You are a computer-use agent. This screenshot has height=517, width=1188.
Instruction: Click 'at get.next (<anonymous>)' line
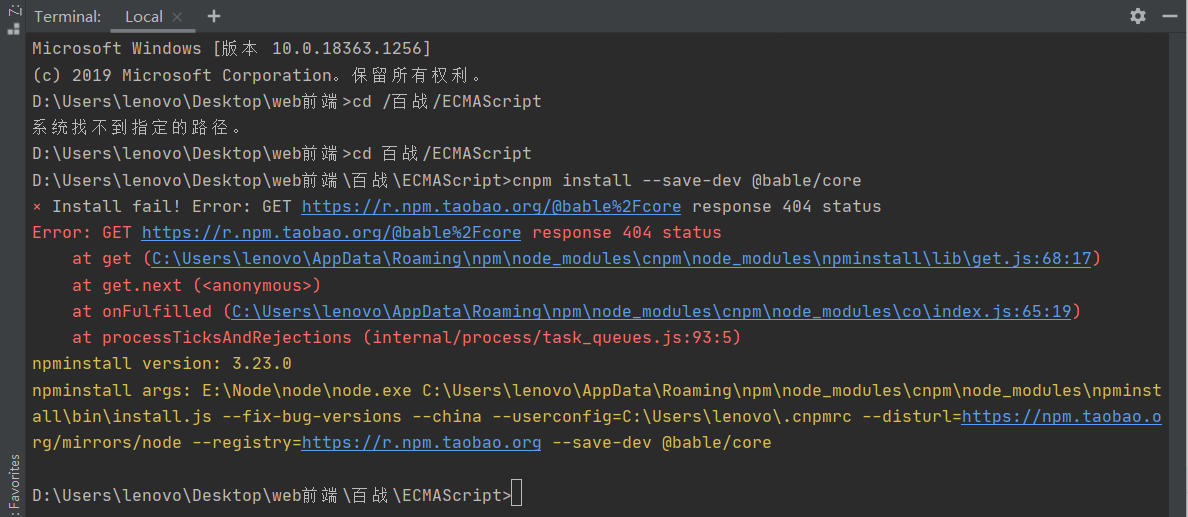196,285
